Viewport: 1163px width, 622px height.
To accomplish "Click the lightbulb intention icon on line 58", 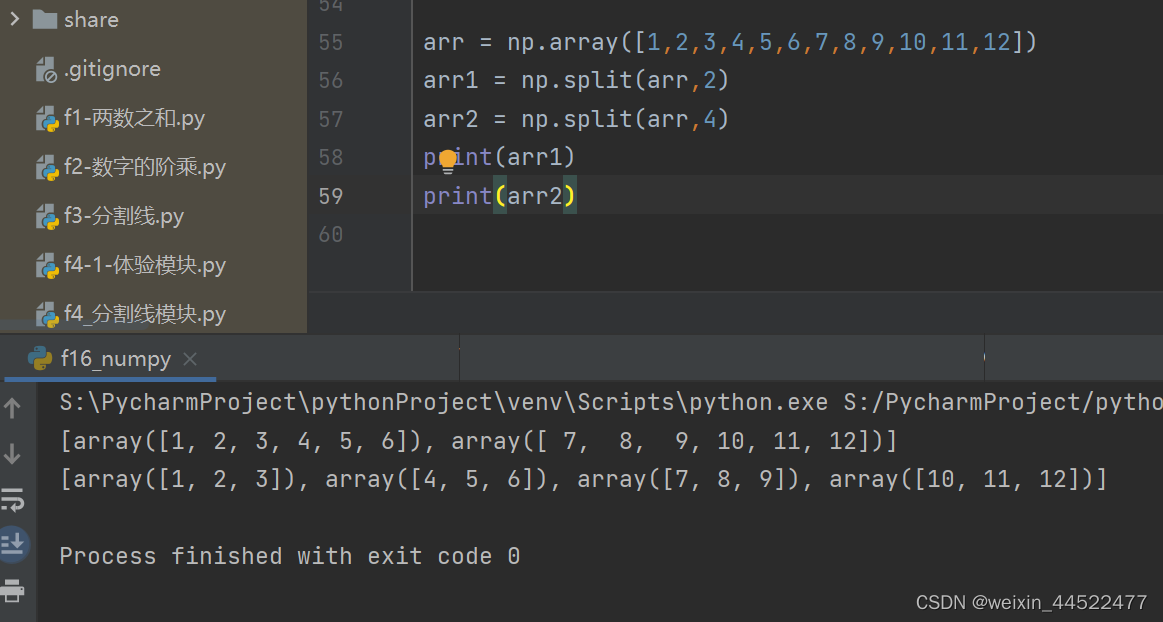I will [448, 161].
